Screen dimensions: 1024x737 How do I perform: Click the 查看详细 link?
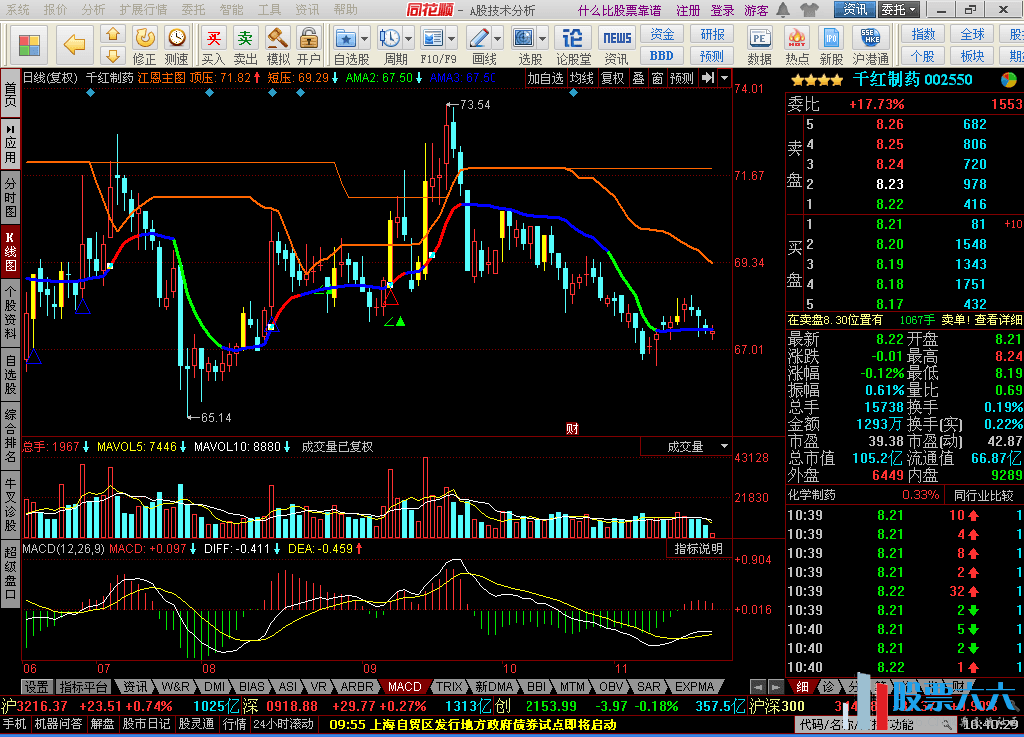click(x=999, y=320)
